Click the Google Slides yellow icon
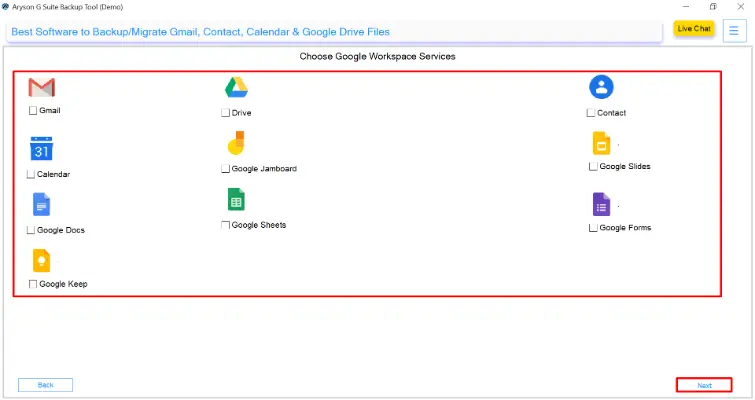 click(x=600, y=143)
